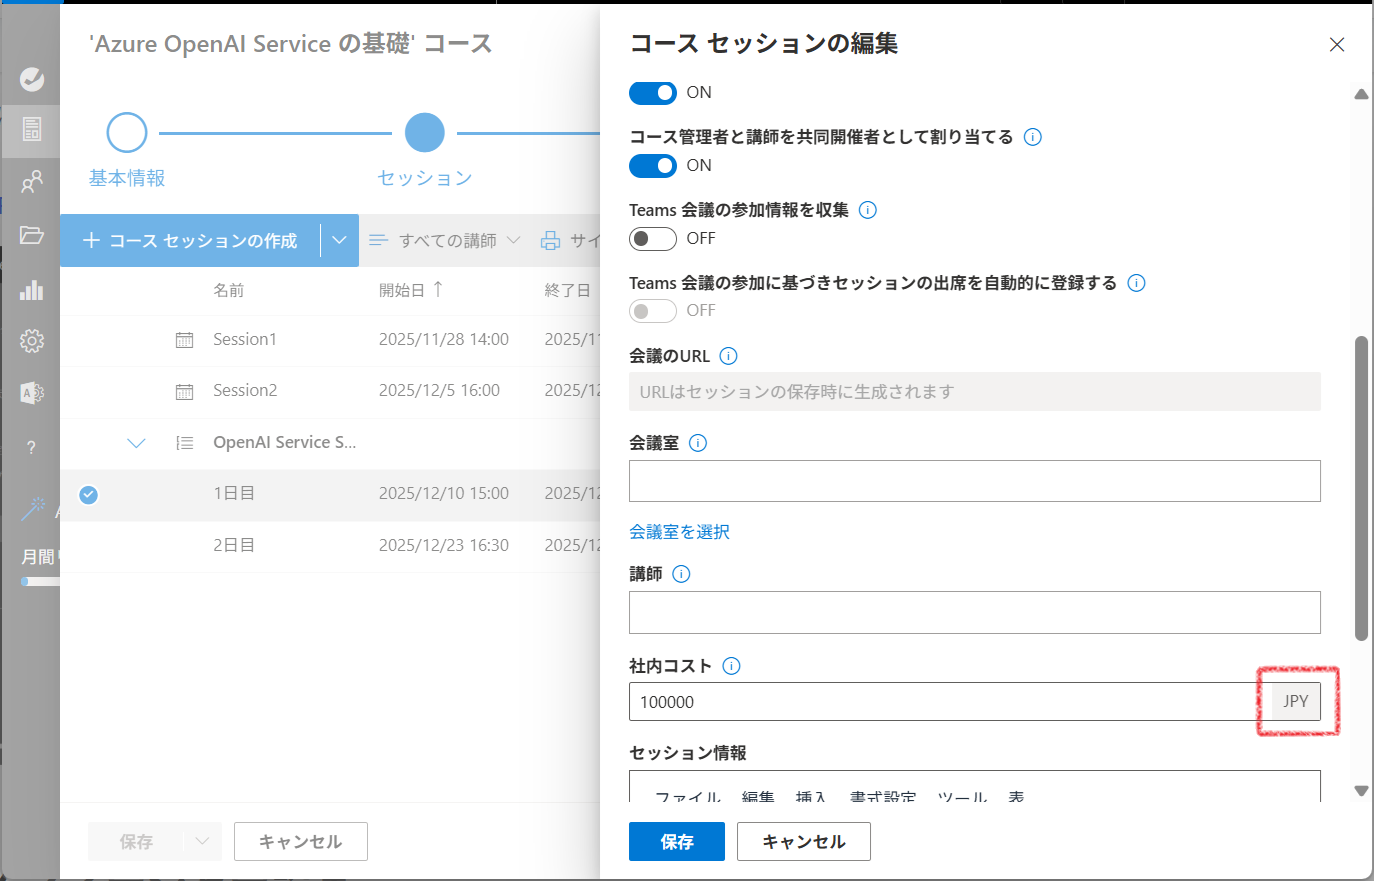The image size is (1374, 881).
Task: Click the edit panel vertical scrollbar thumb
Action: [x=1361, y=488]
